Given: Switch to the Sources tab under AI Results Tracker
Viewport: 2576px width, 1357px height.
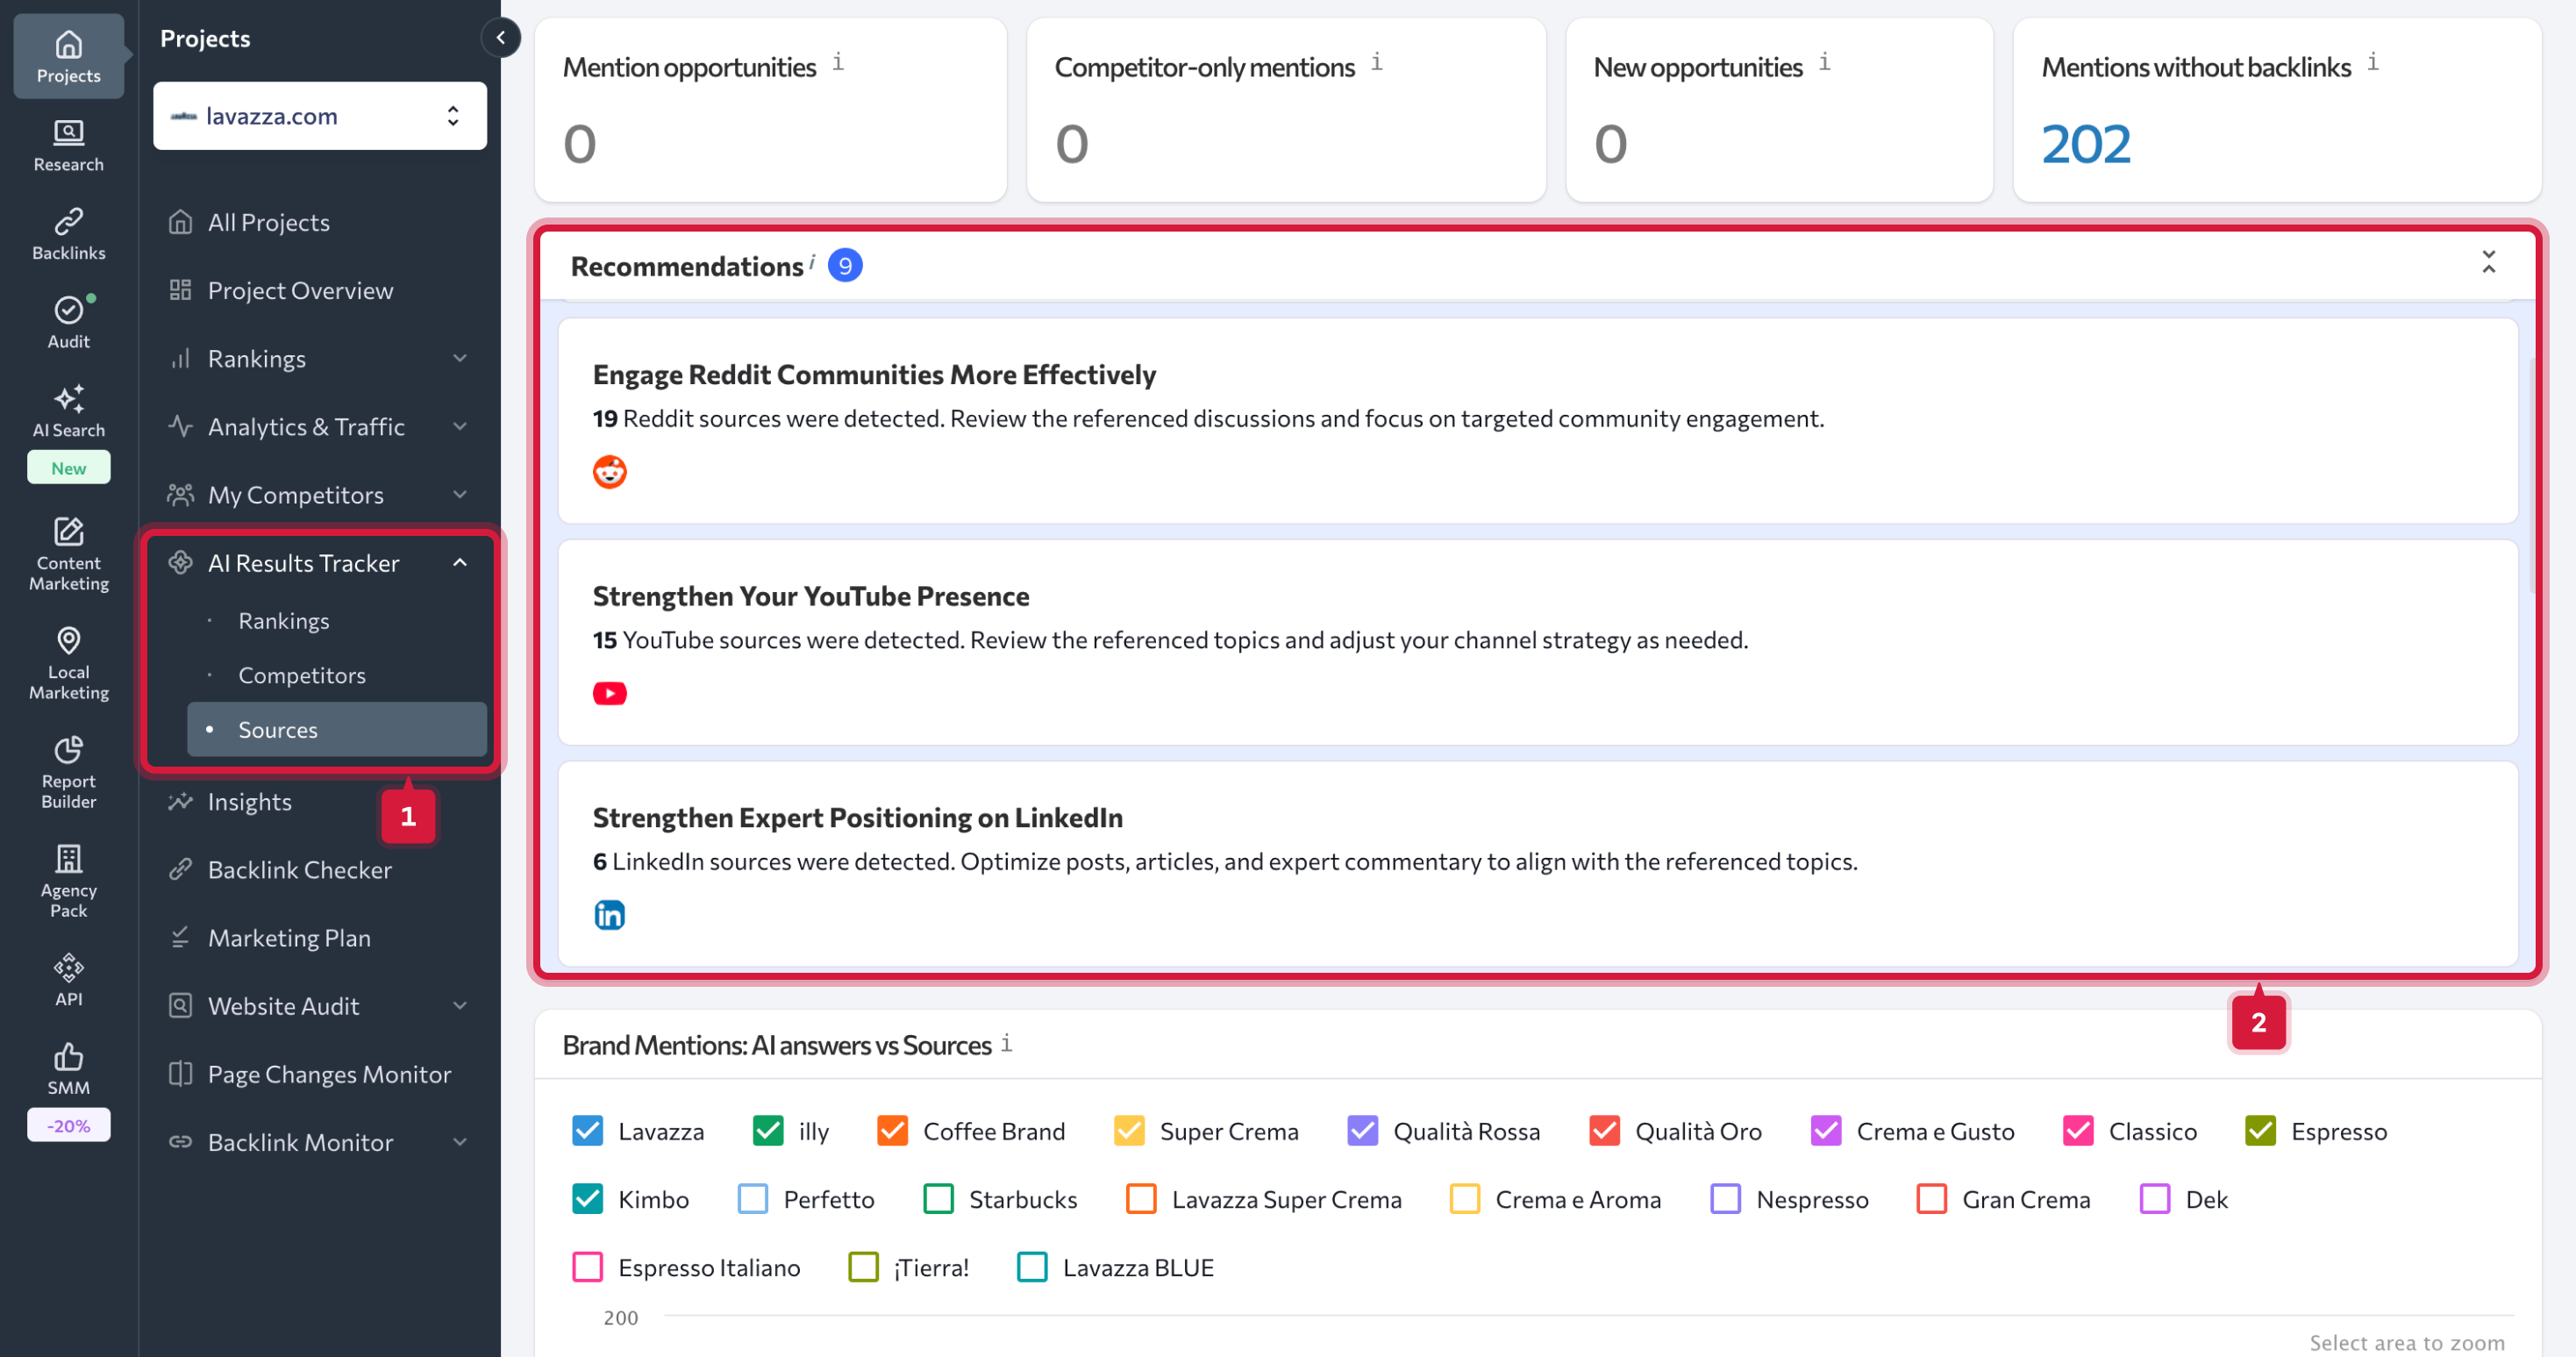Looking at the screenshot, I should point(278,729).
